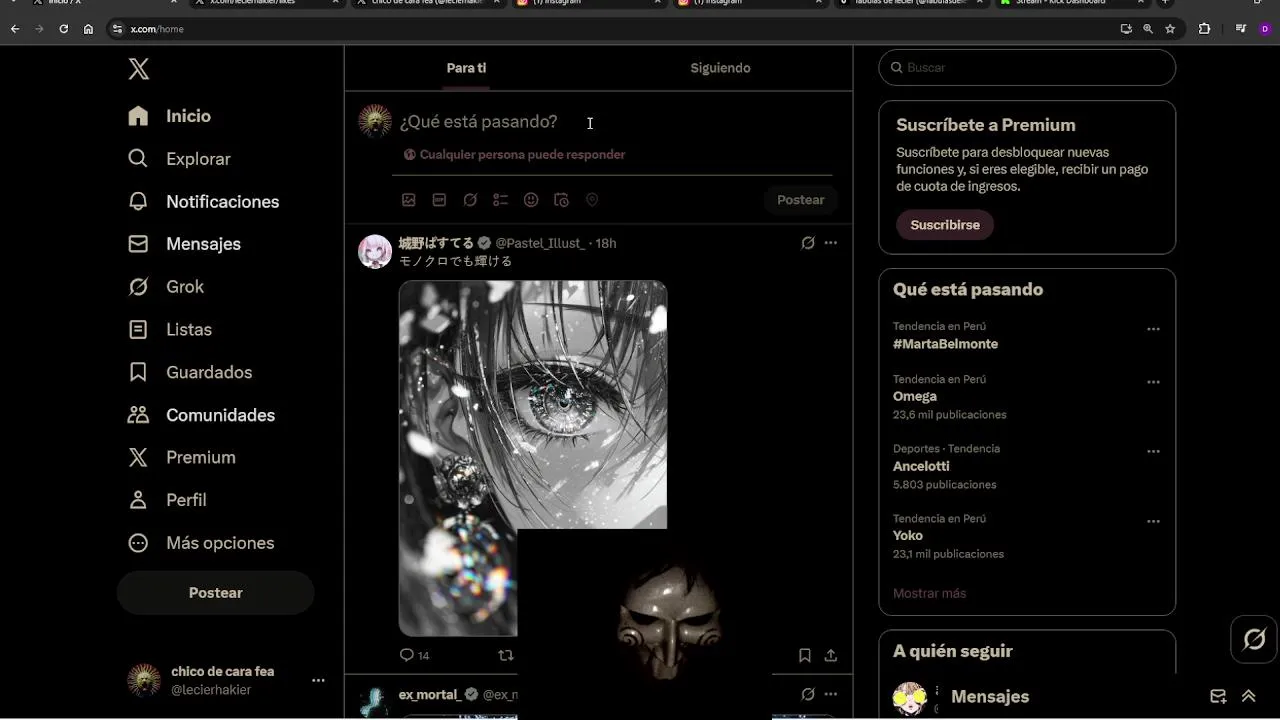Screen dimensions: 1280x720
Task: Go back with the browser arrow
Action: 15,29
